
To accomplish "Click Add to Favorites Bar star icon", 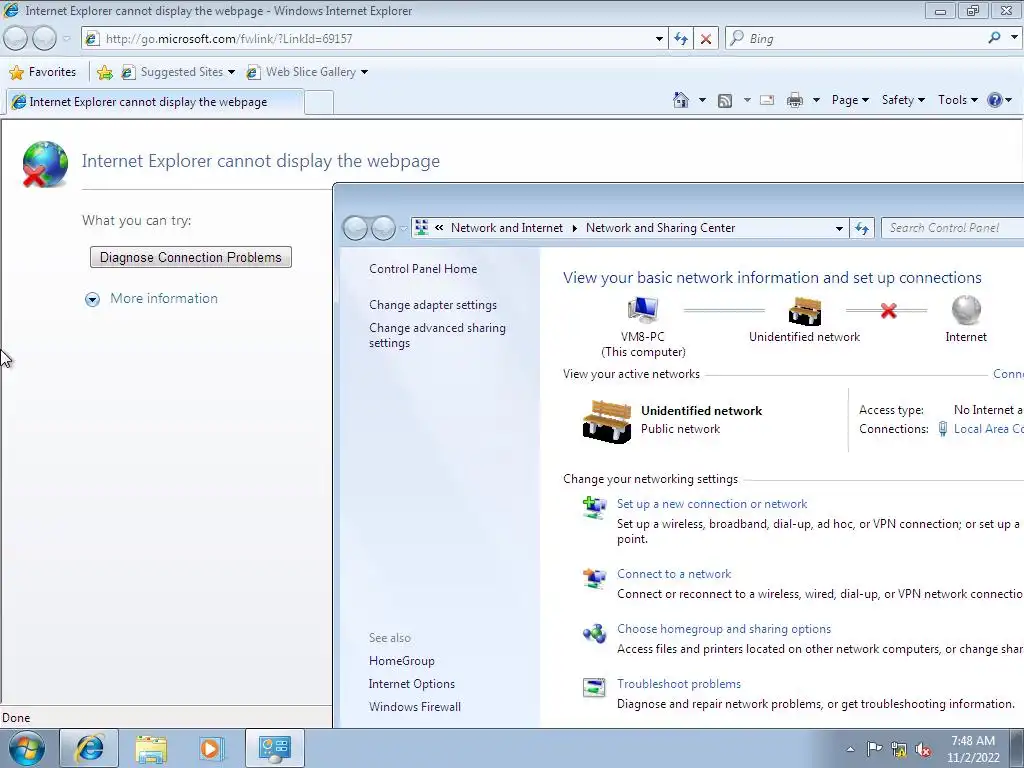I will [x=104, y=72].
